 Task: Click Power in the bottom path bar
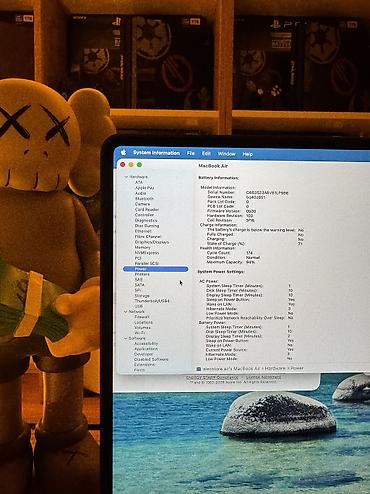[297, 368]
